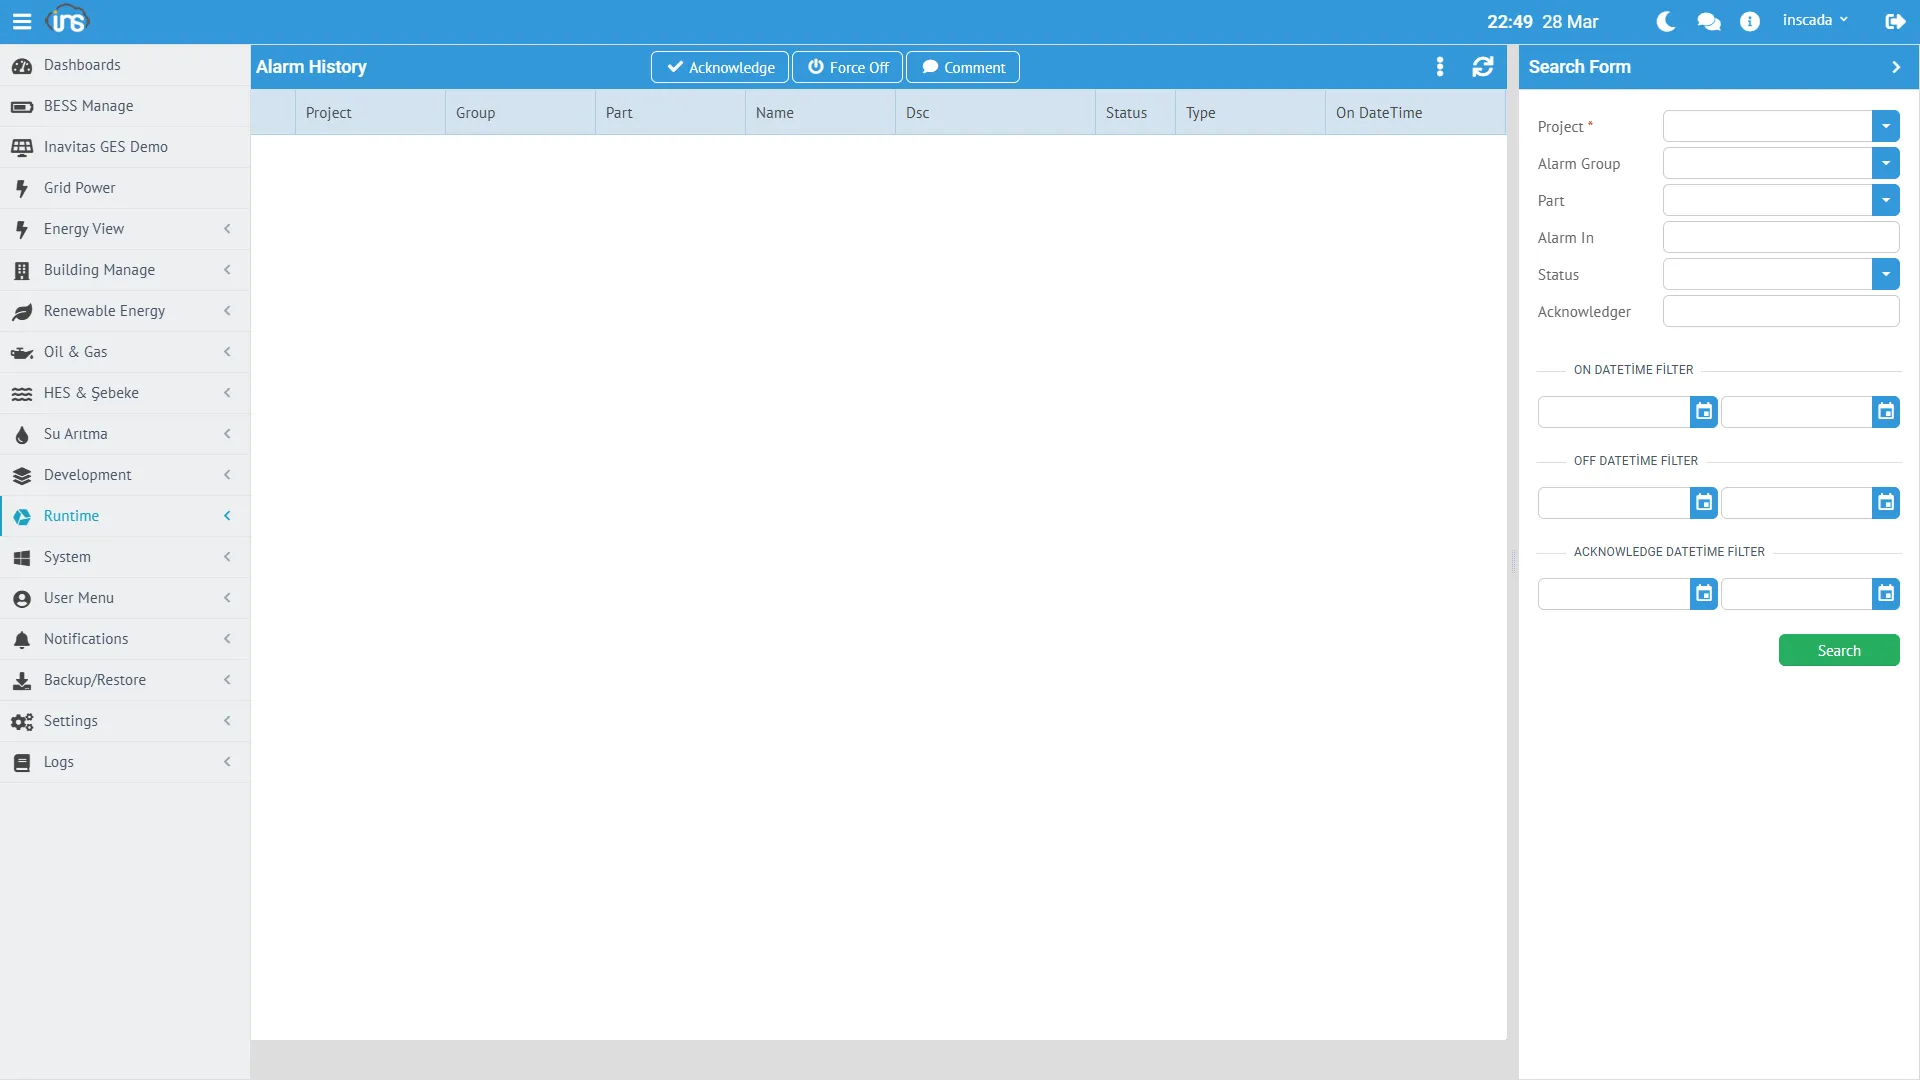Open the Dashboards menu item
1920x1080 pixels.
[82, 65]
